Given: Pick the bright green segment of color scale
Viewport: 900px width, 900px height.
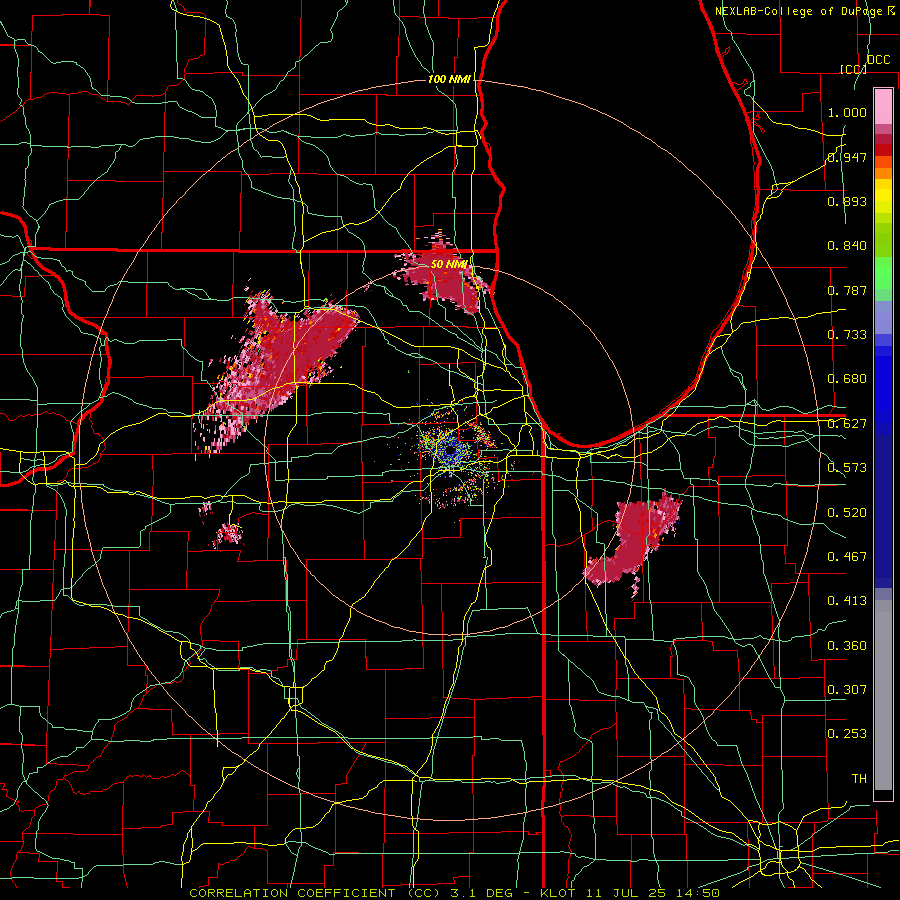Looking at the screenshot, I should click(x=883, y=273).
